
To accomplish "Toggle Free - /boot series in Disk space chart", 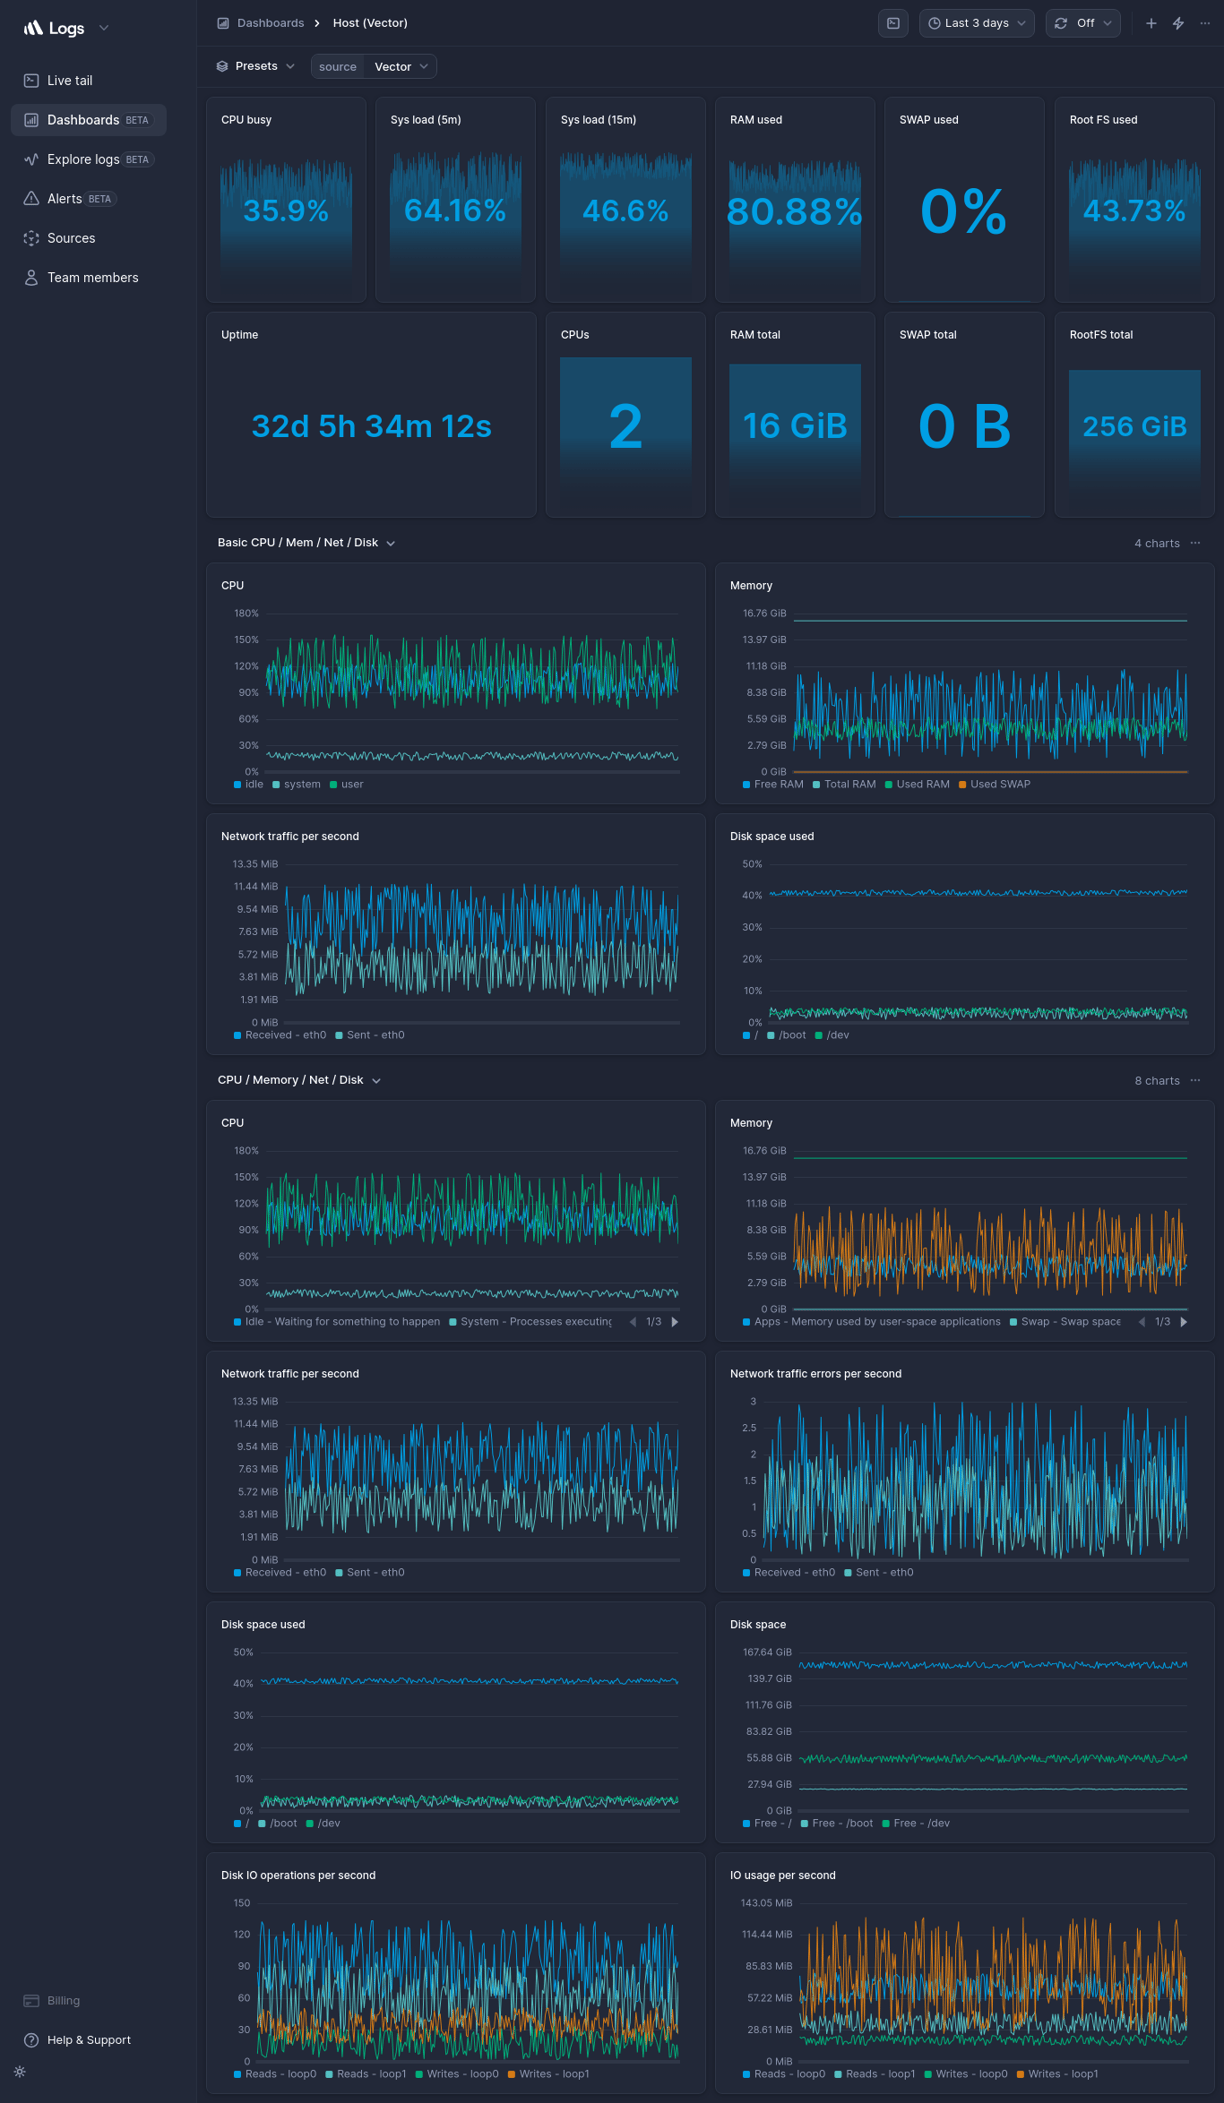I will [x=836, y=1823].
